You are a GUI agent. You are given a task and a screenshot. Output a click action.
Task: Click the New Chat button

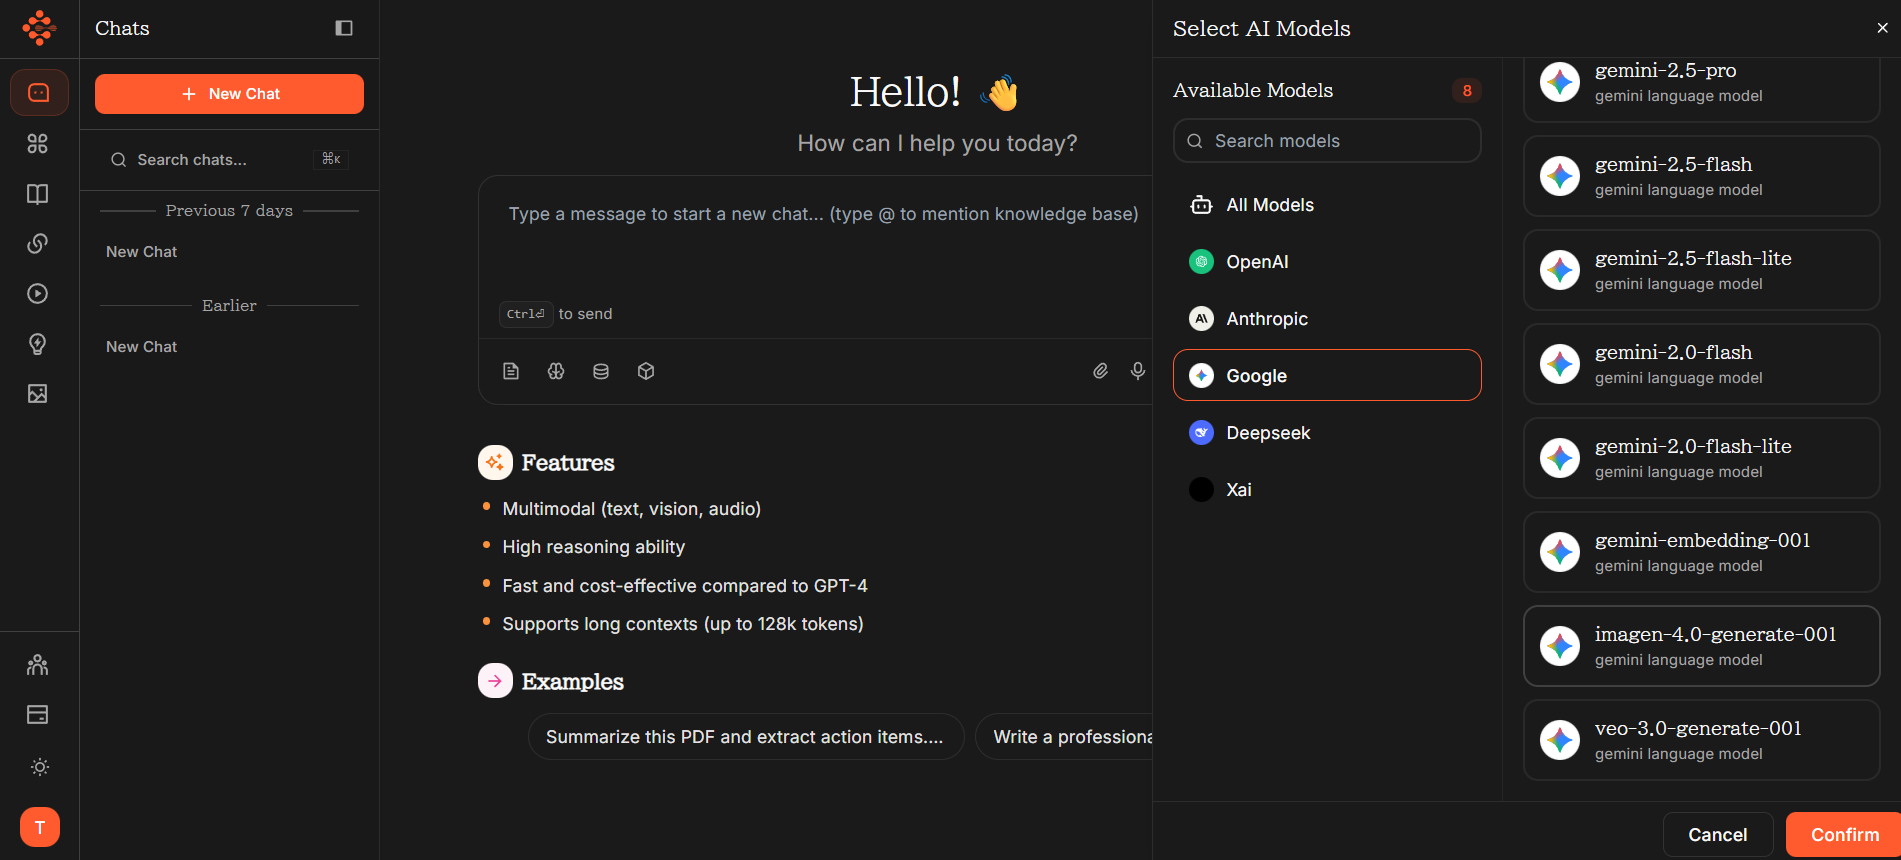tap(229, 94)
